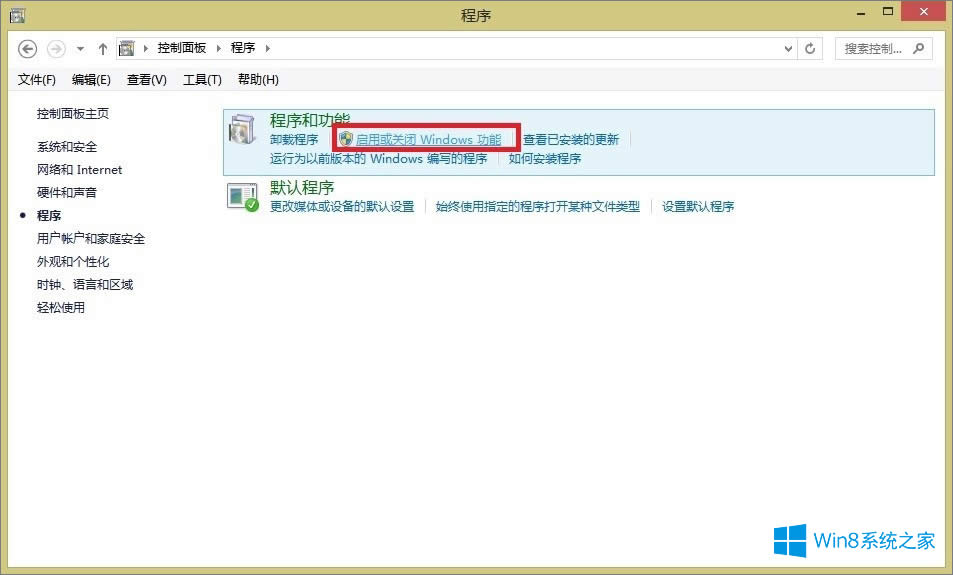The width and height of the screenshot is (953, 575).
Task: Minimize the 程序 window
Action: (861, 12)
